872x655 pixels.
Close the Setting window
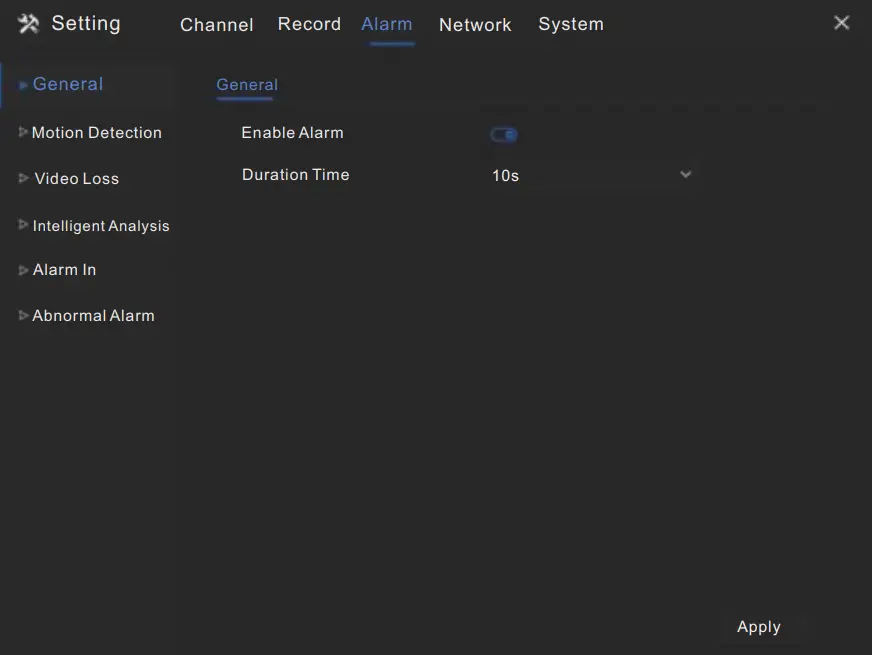[x=841, y=23]
